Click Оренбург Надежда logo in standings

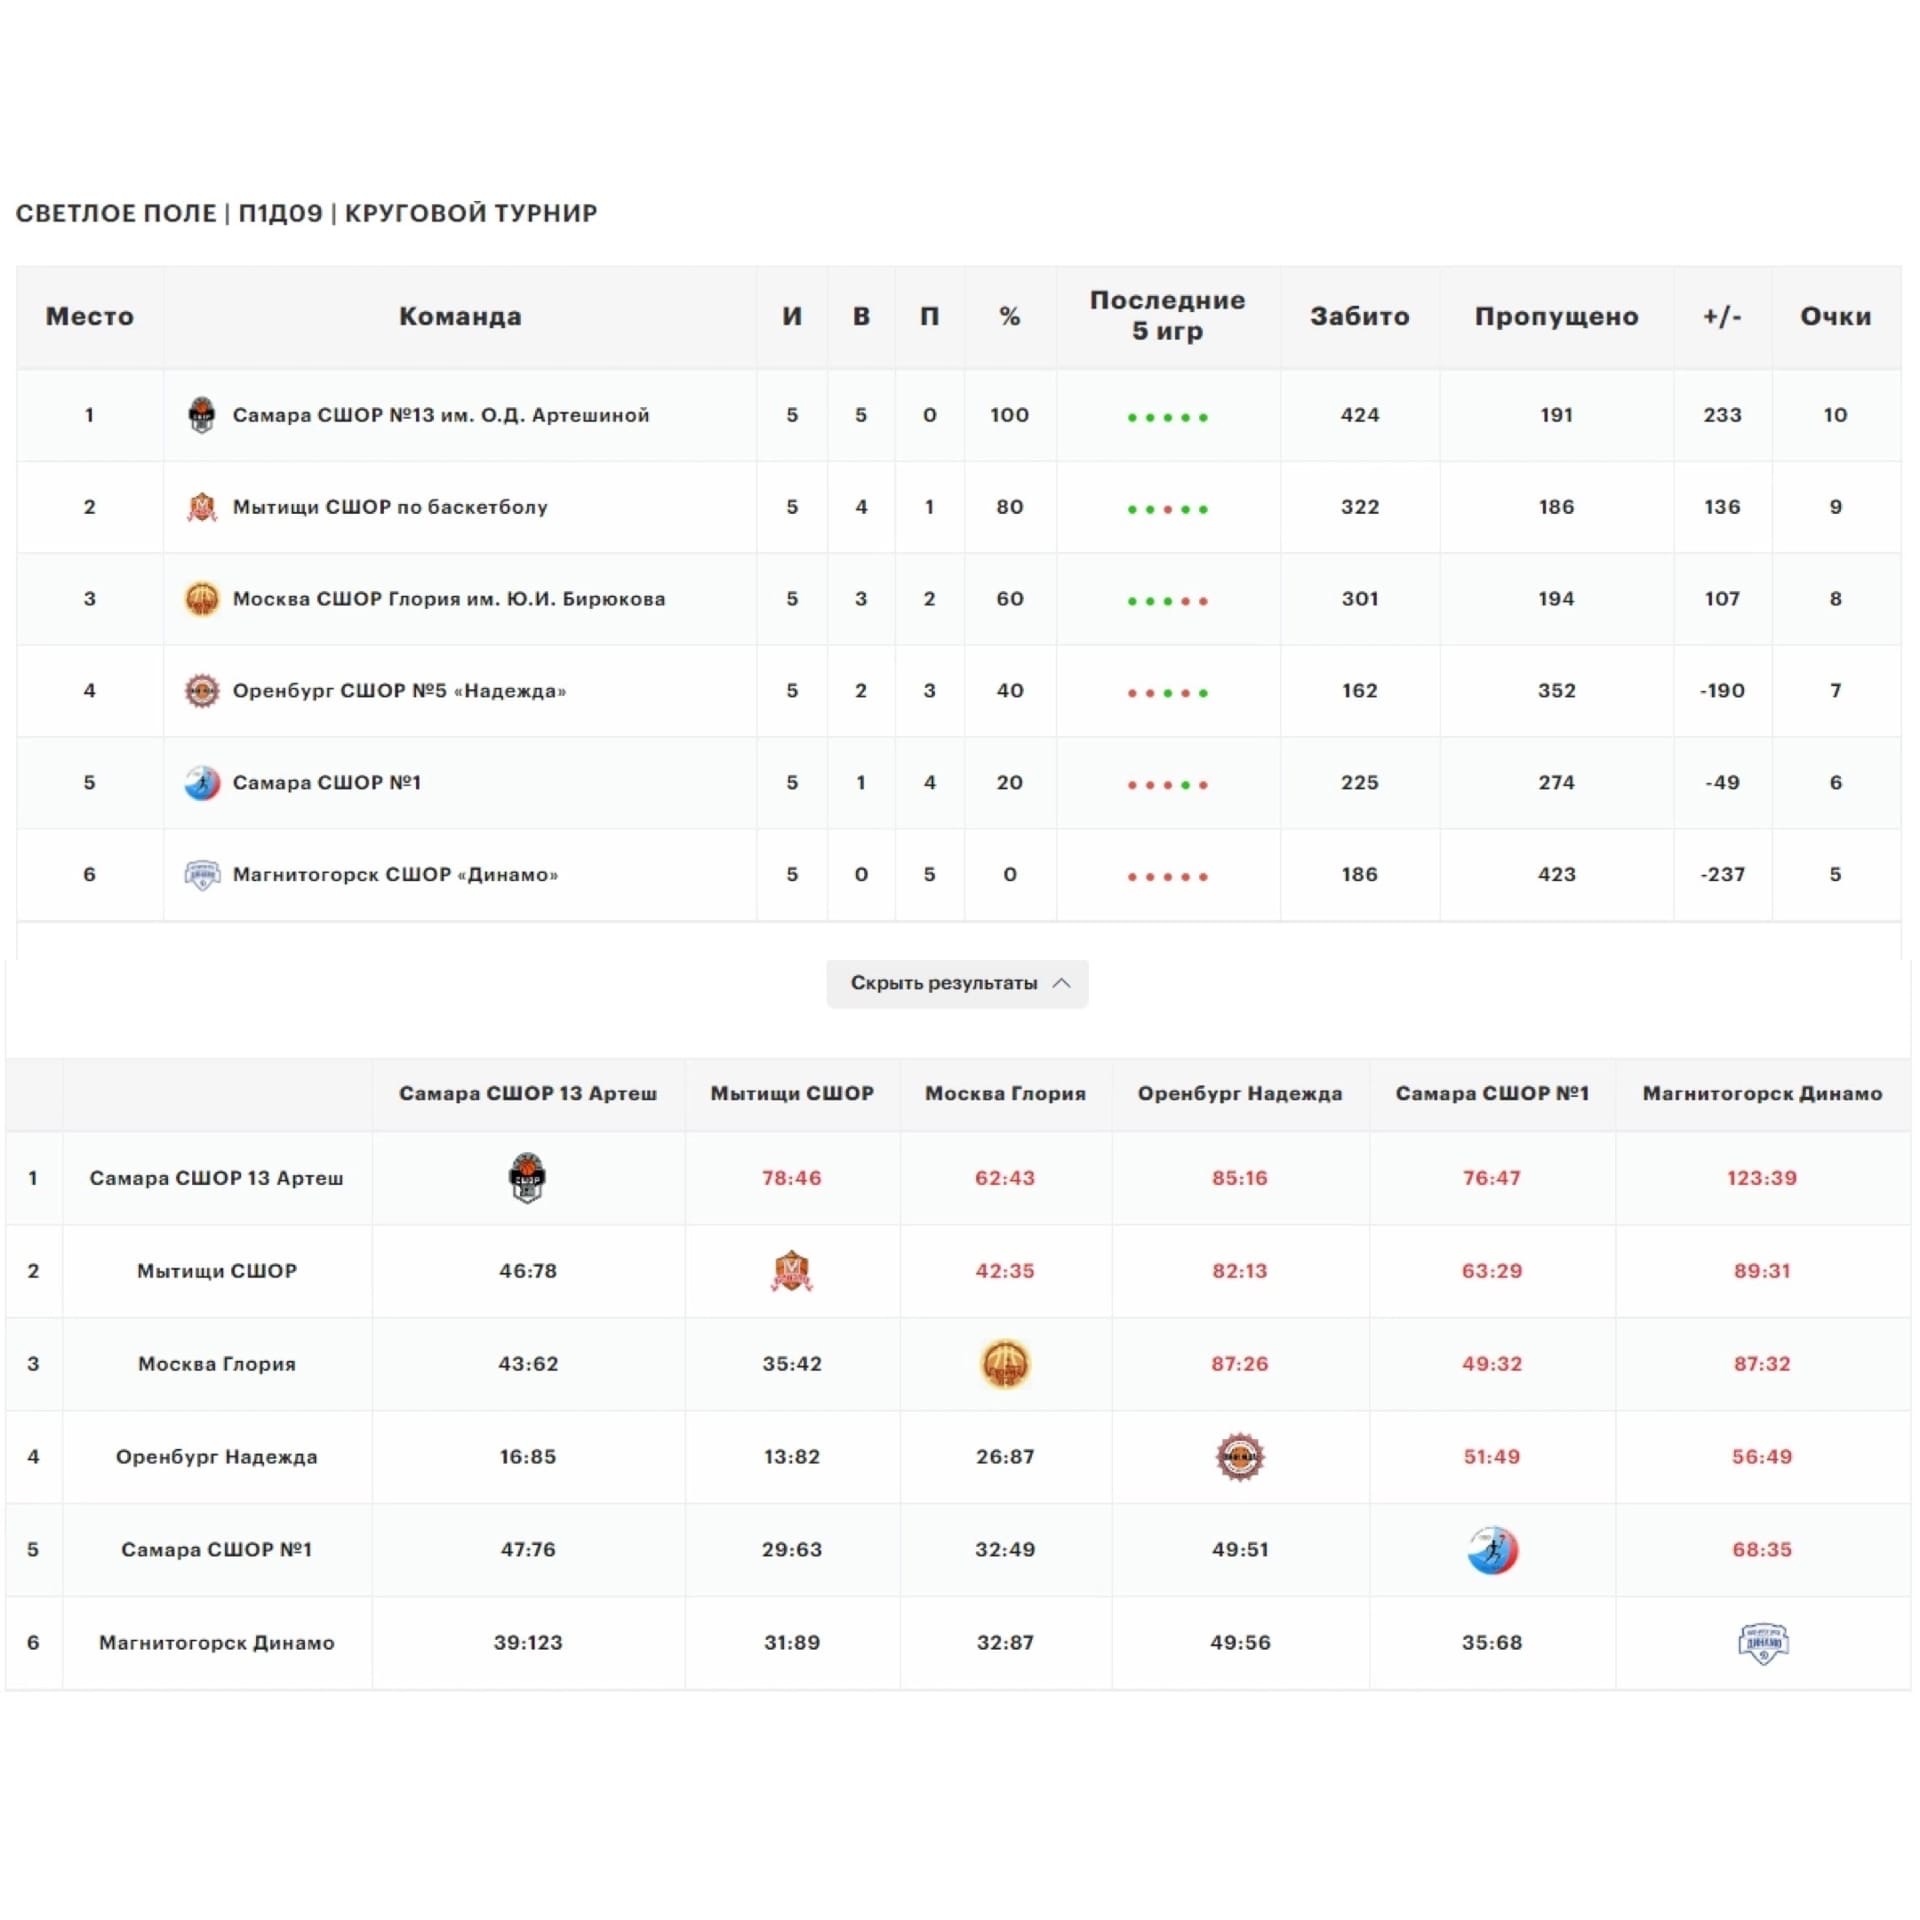[202, 691]
